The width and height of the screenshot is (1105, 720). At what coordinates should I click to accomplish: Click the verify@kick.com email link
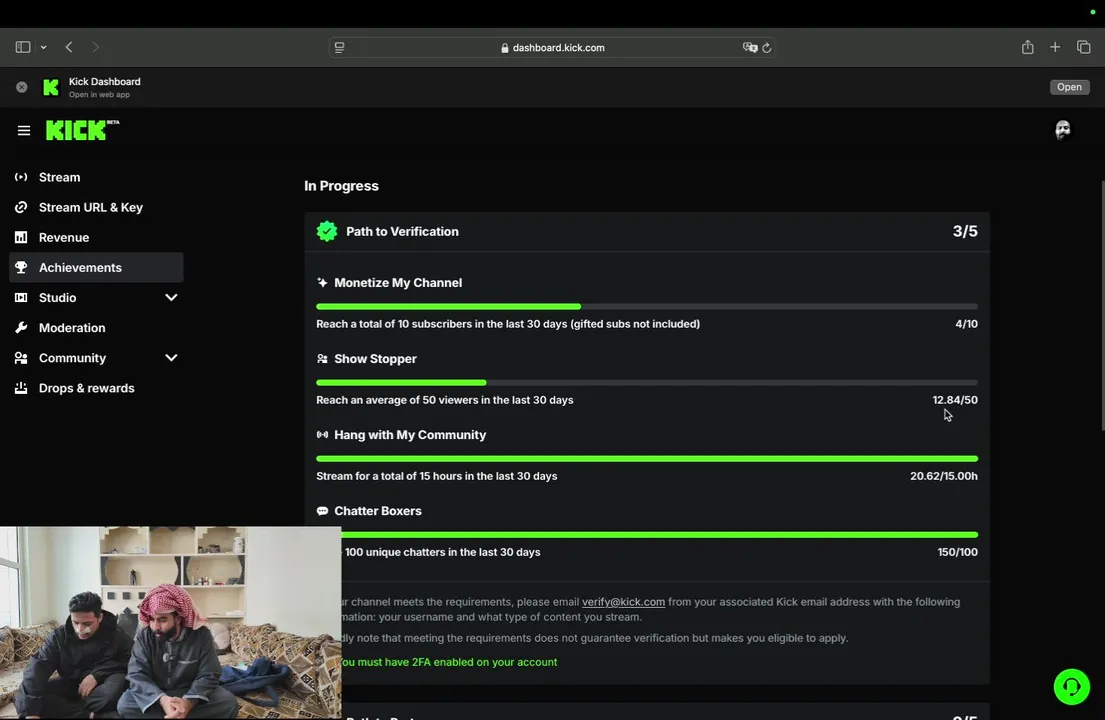pyautogui.click(x=623, y=602)
